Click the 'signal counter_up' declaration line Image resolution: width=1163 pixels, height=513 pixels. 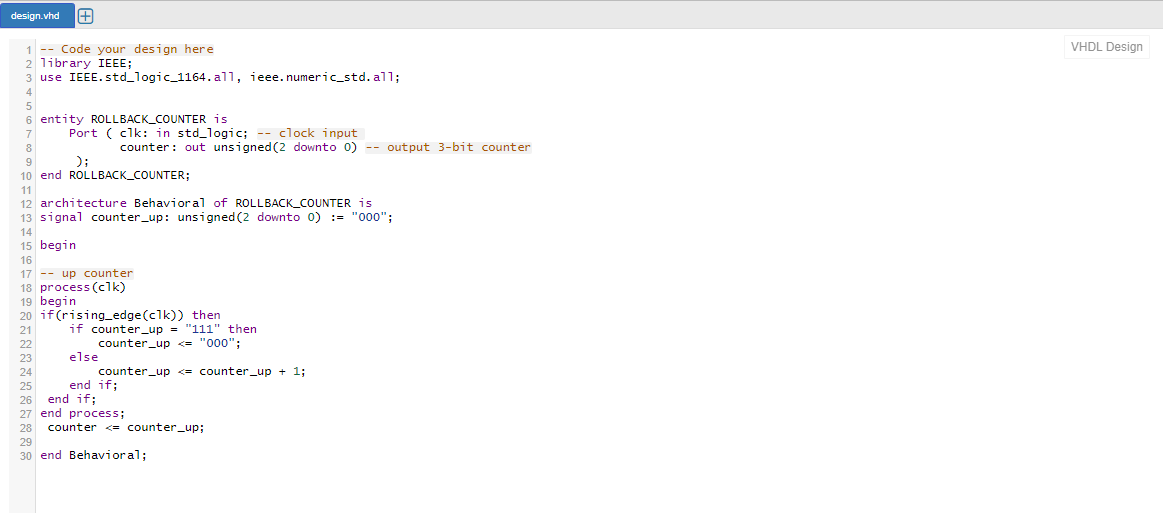click(216, 217)
